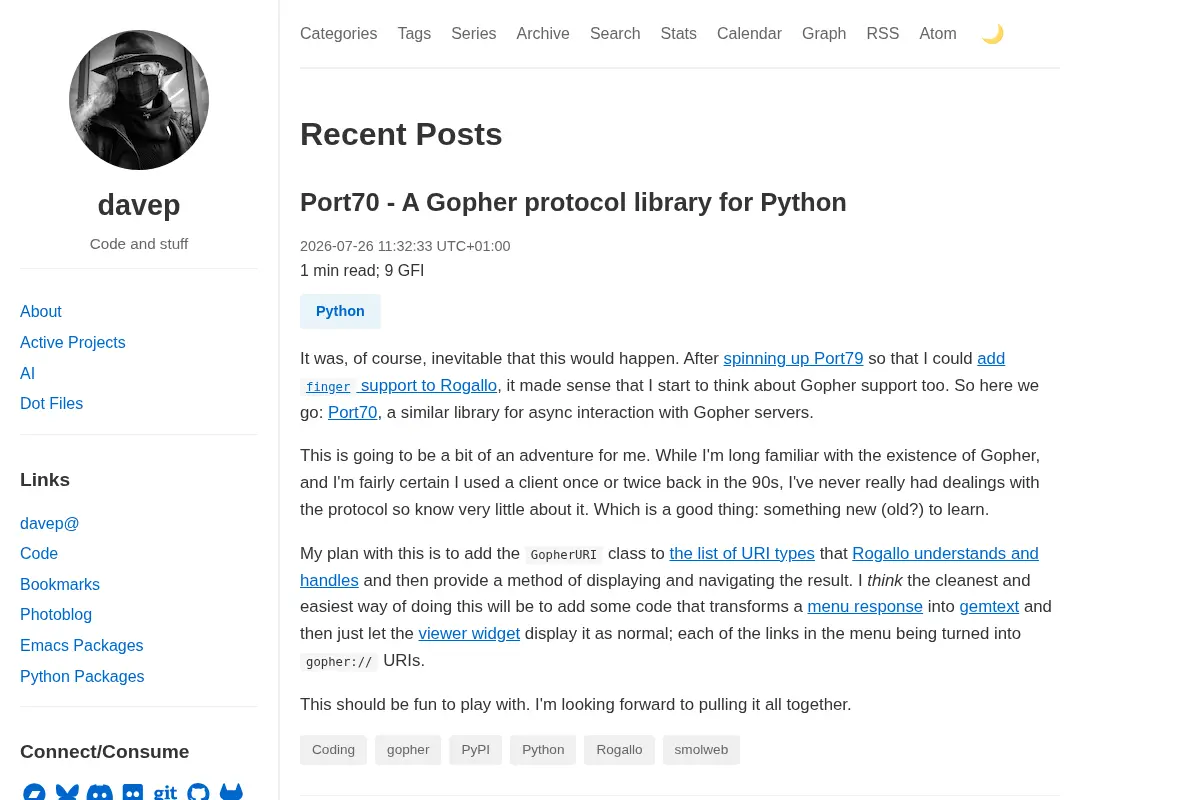1200x800 pixels.
Task: Follow the Port70 inline link
Action: pos(353,412)
